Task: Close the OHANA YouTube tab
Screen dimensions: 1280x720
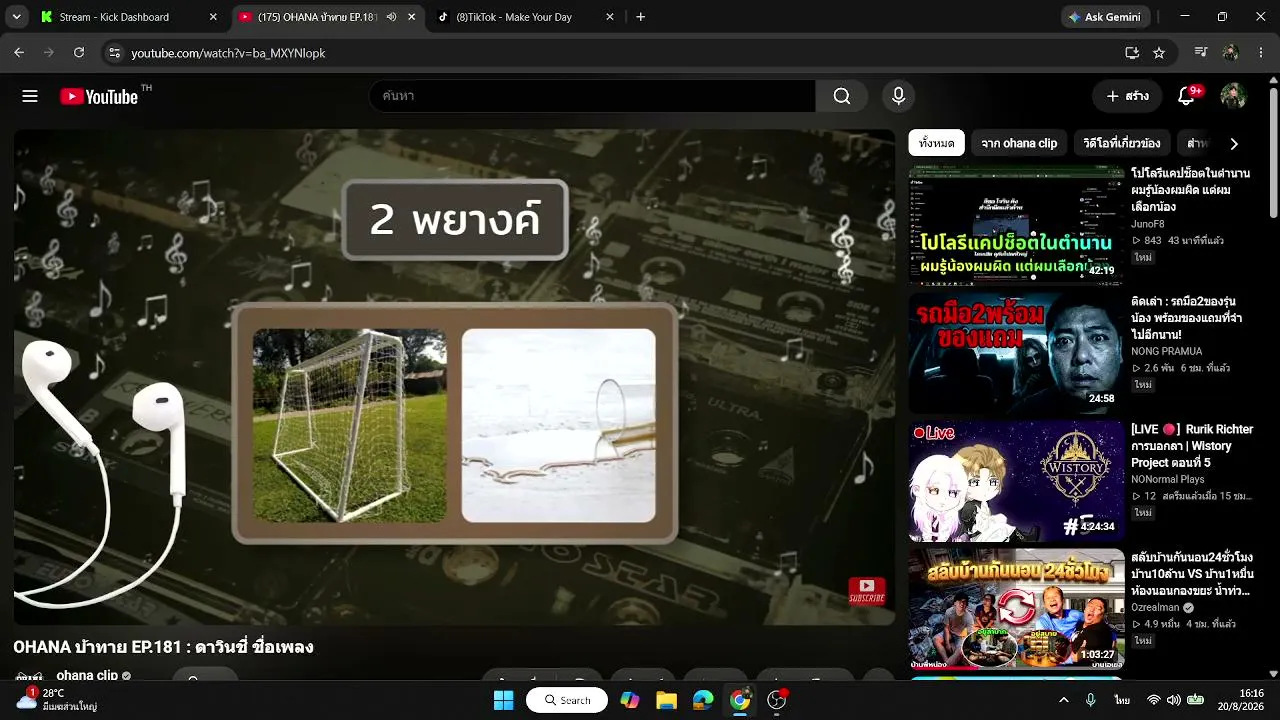Action: (x=411, y=17)
